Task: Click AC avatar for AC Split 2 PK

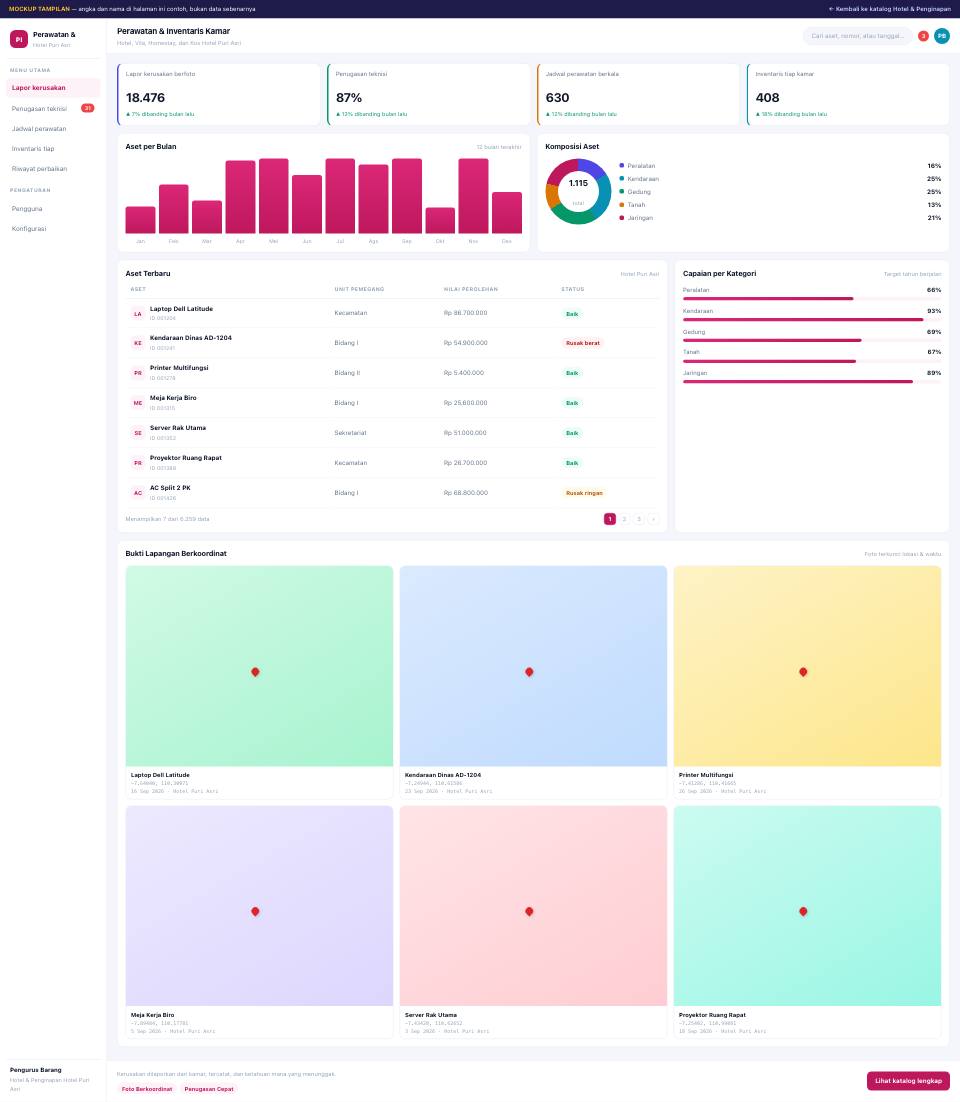Action: (138, 493)
